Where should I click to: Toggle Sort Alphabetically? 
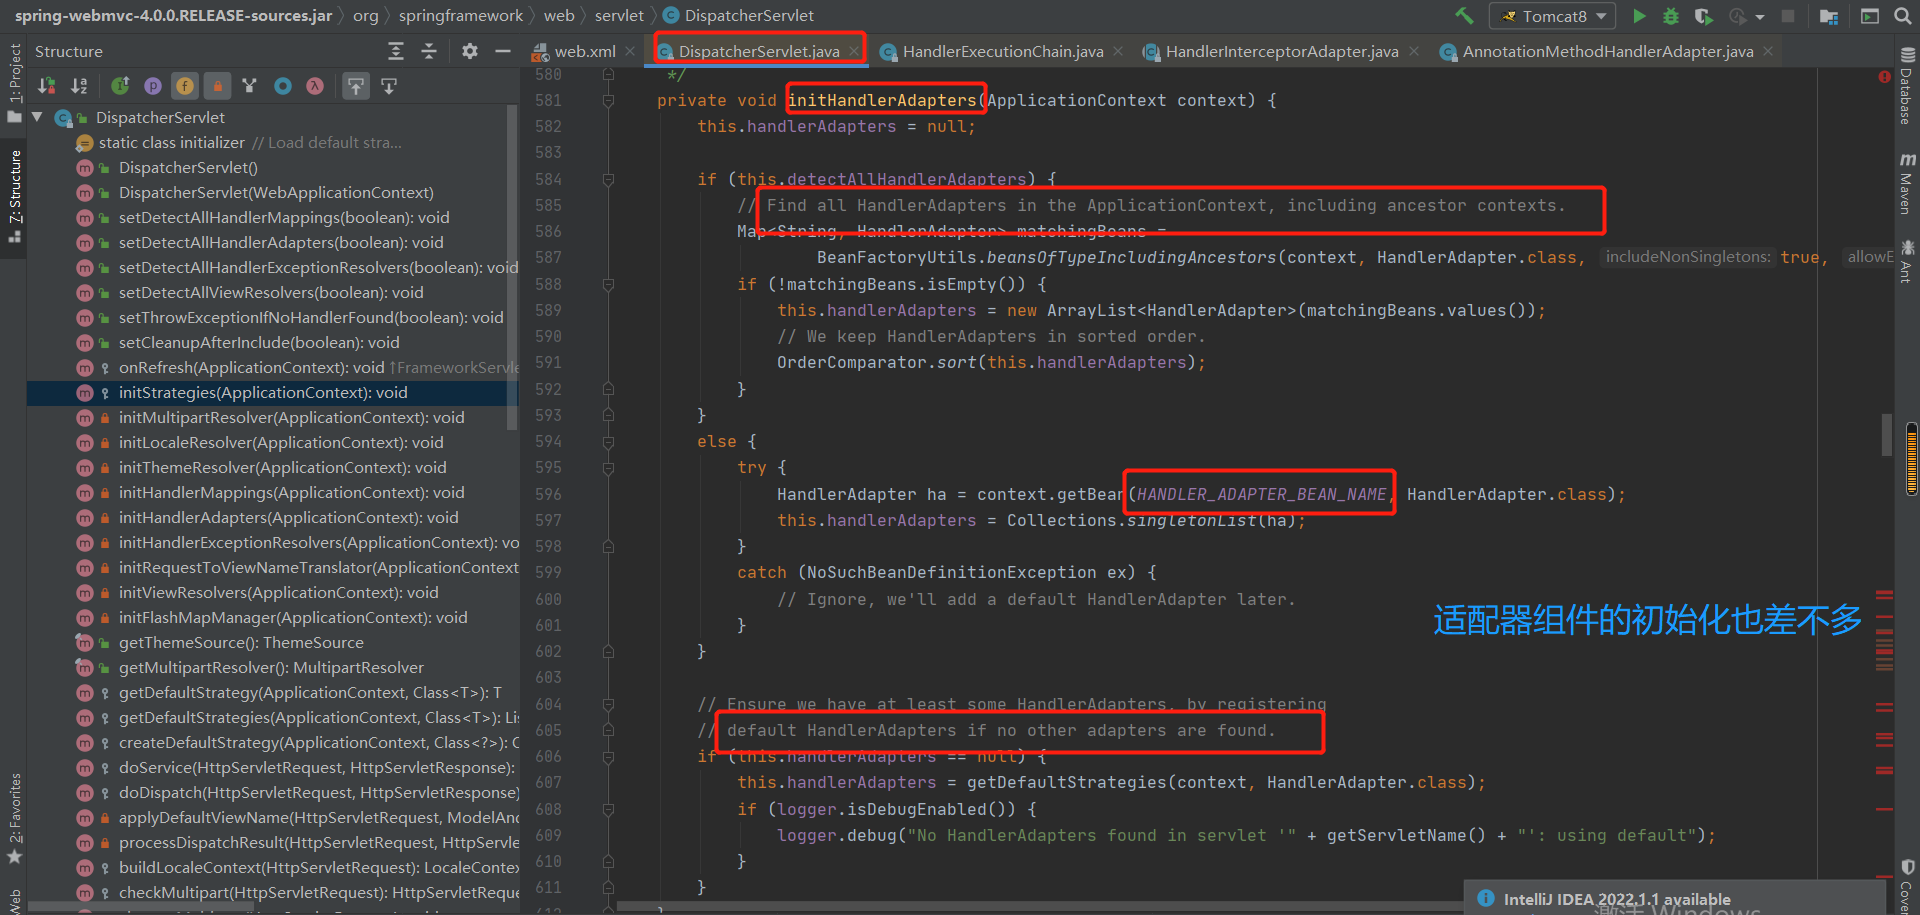(79, 86)
